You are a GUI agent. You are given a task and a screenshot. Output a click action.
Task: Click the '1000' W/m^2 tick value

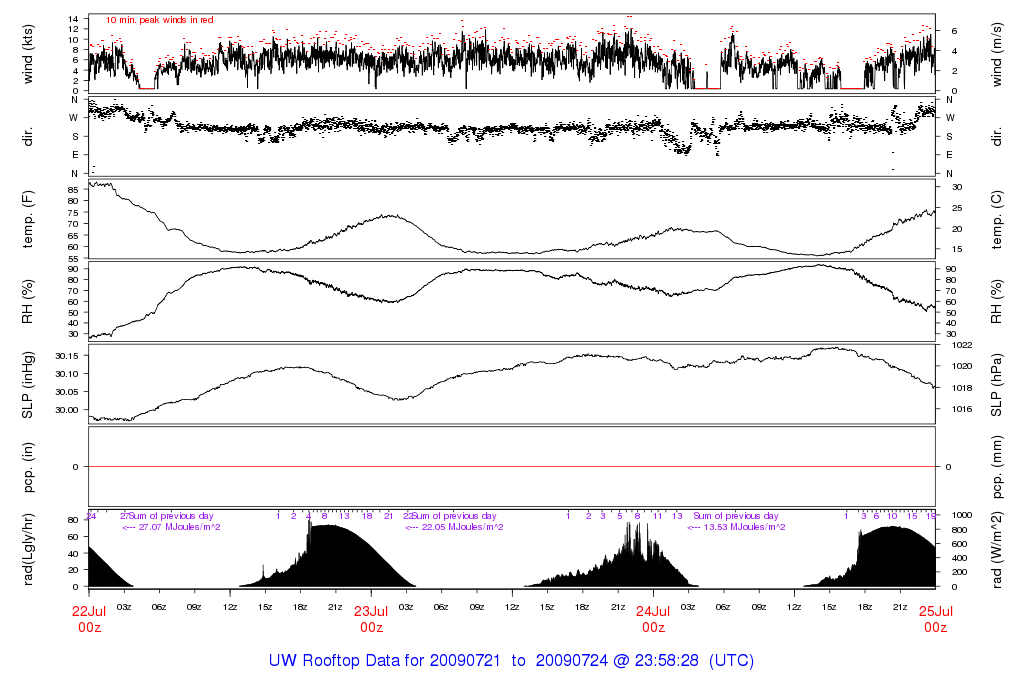[x=963, y=515]
